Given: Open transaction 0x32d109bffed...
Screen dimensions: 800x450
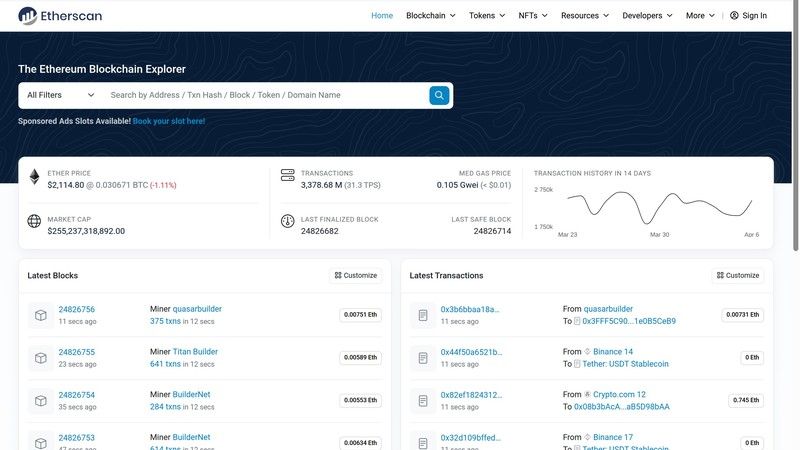Looking at the screenshot, I should 470,438.
